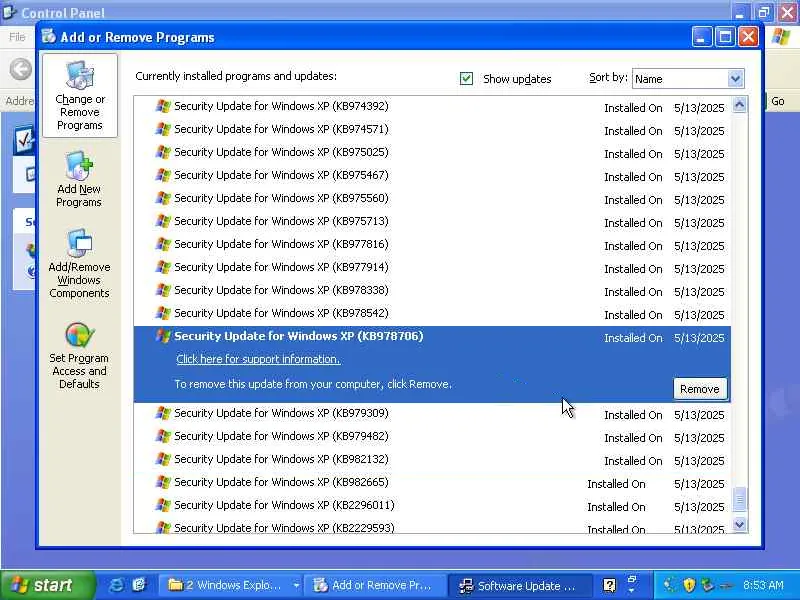Click Internet Explorer quick launch icon
Image resolution: width=800 pixels, height=600 pixels.
[x=116, y=585]
